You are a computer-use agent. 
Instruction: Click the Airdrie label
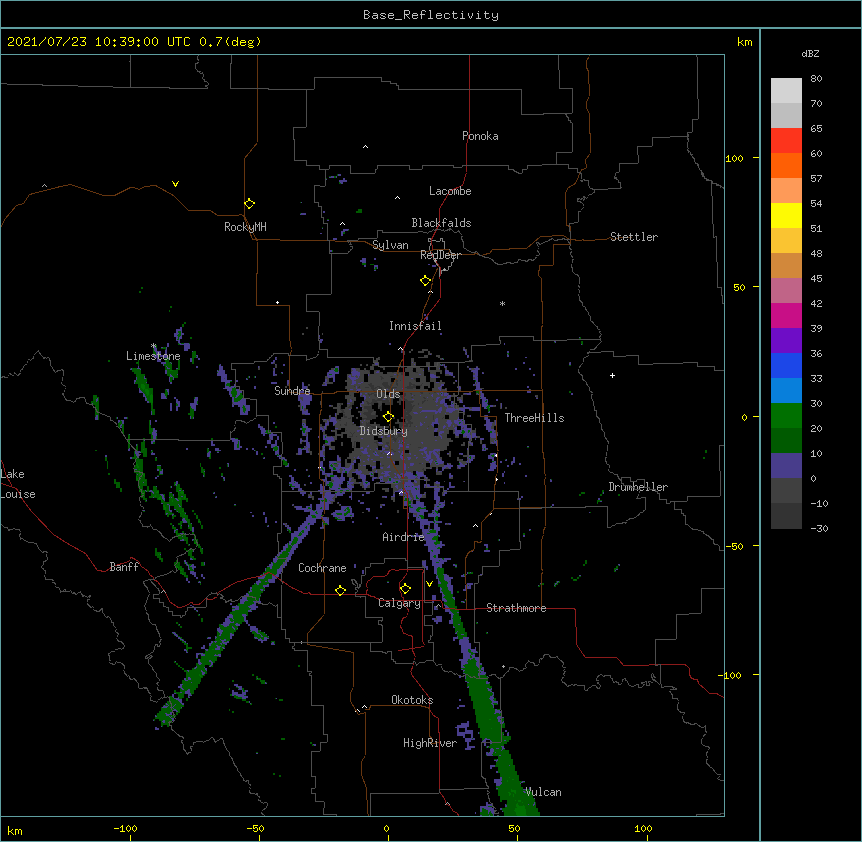(403, 537)
